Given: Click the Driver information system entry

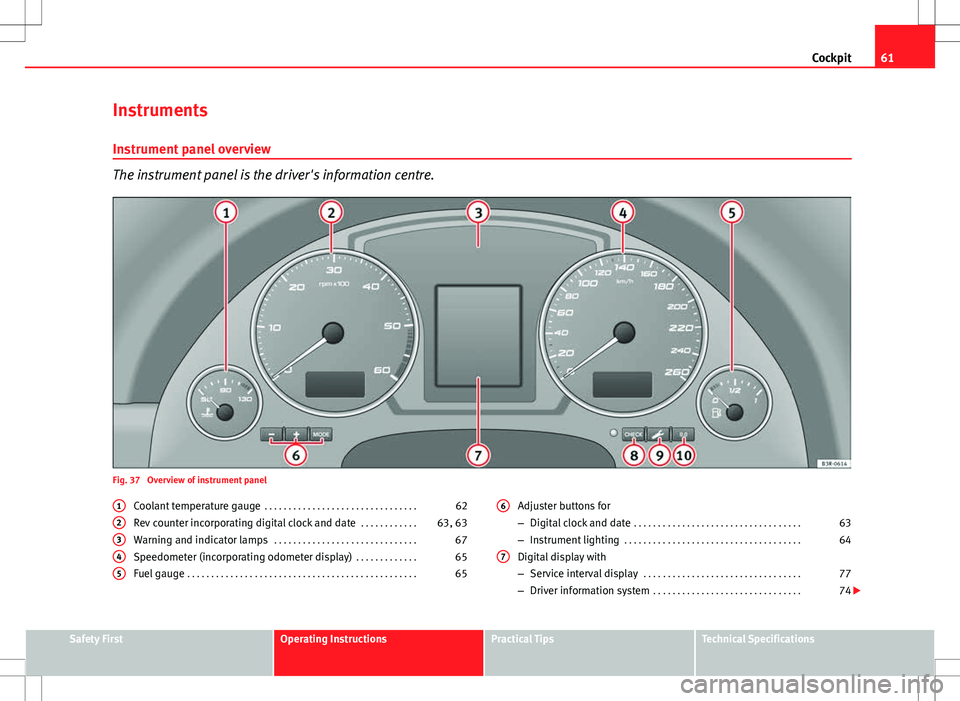Looking at the screenshot, I should tap(589, 591).
